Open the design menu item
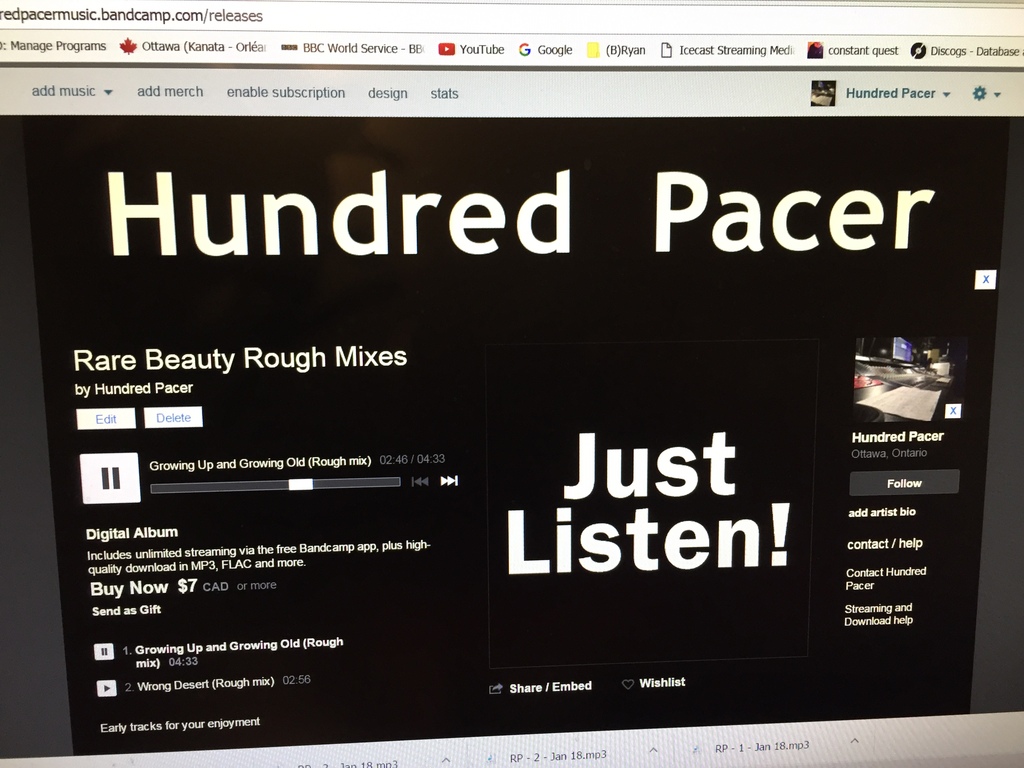 coord(387,93)
